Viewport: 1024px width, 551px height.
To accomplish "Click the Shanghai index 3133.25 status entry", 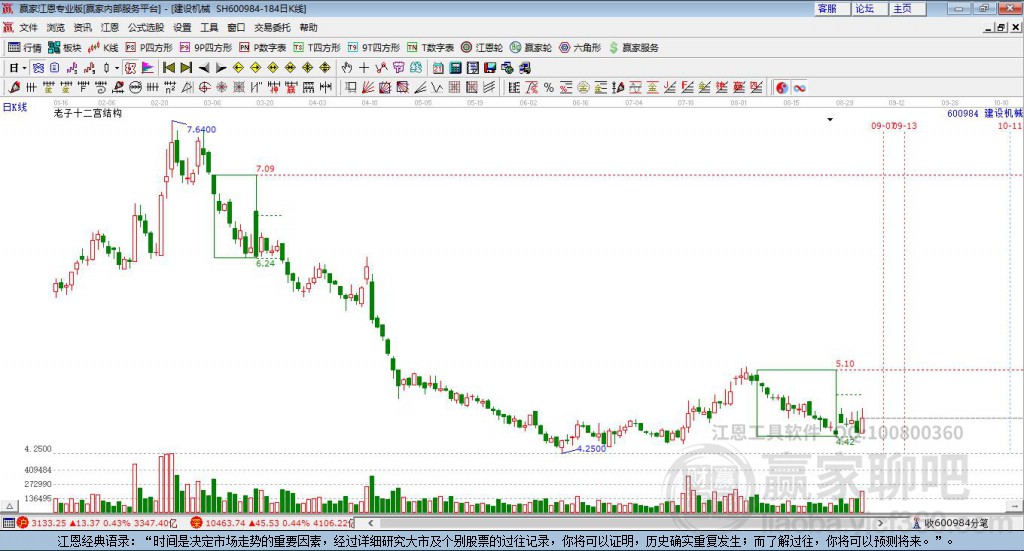I will click(x=97, y=523).
